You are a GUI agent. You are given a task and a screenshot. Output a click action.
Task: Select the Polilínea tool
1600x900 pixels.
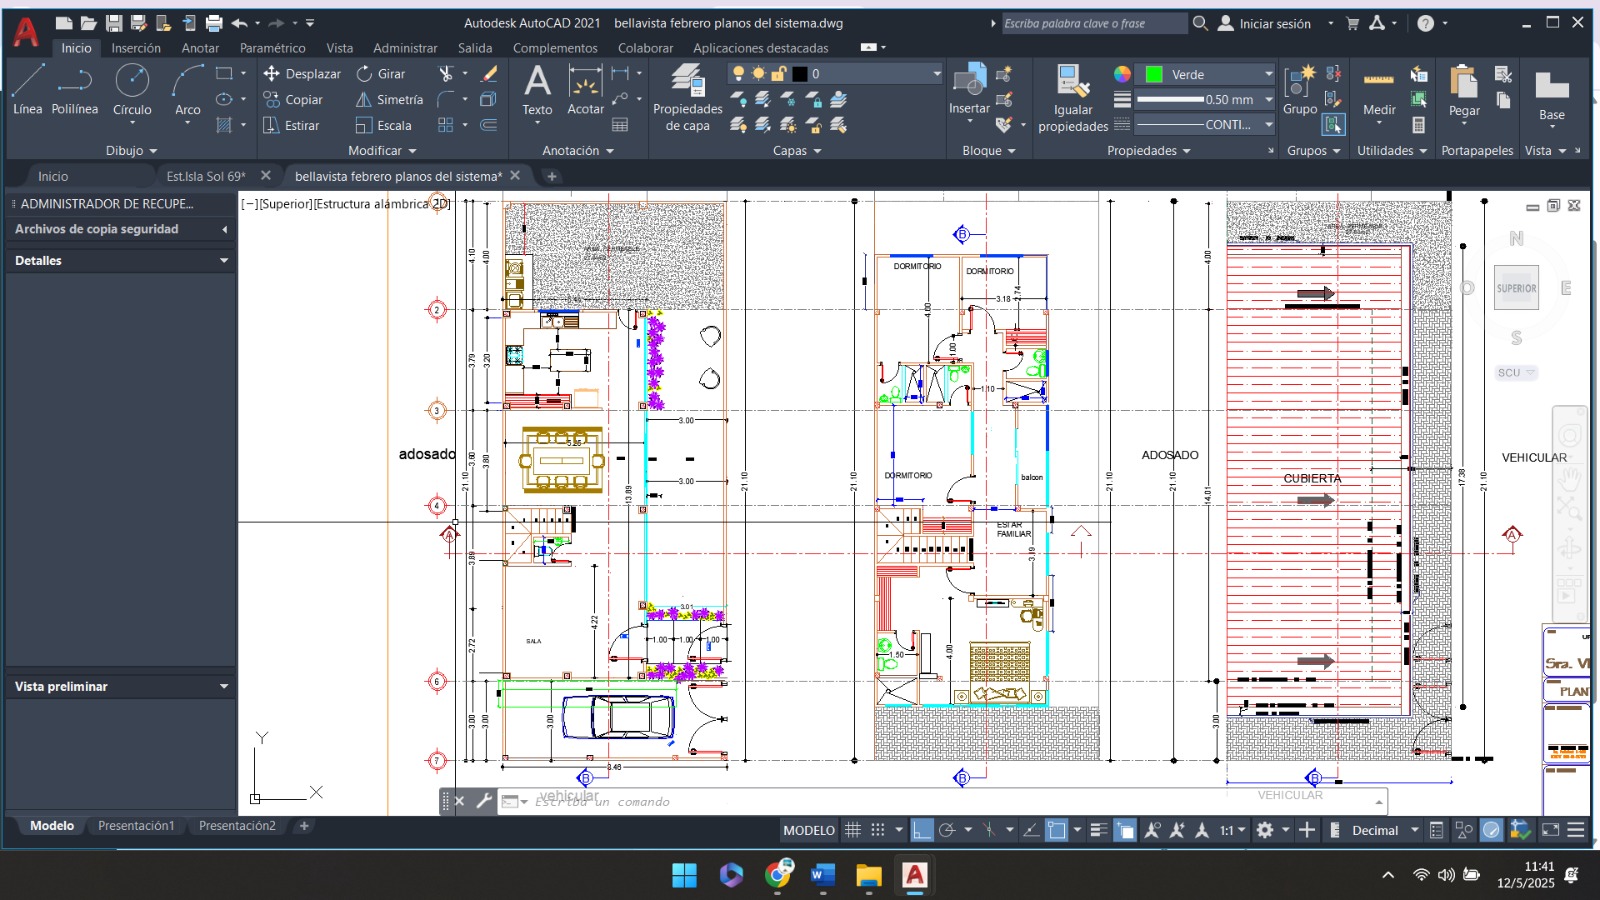[x=75, y=89]
